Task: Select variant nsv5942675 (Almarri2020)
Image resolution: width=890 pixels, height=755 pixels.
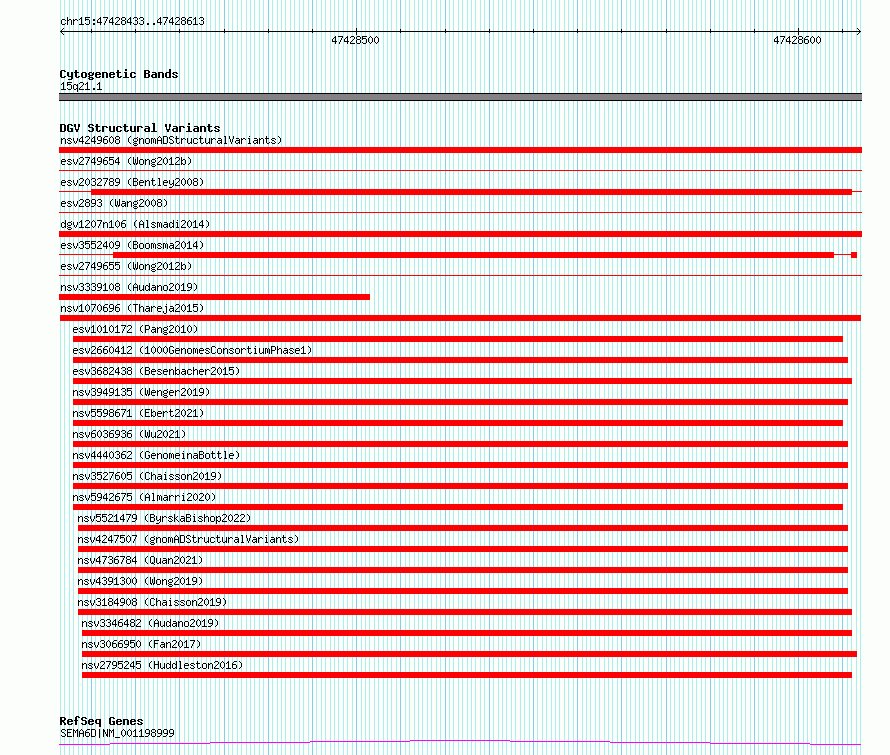Action: pos(144,497)
